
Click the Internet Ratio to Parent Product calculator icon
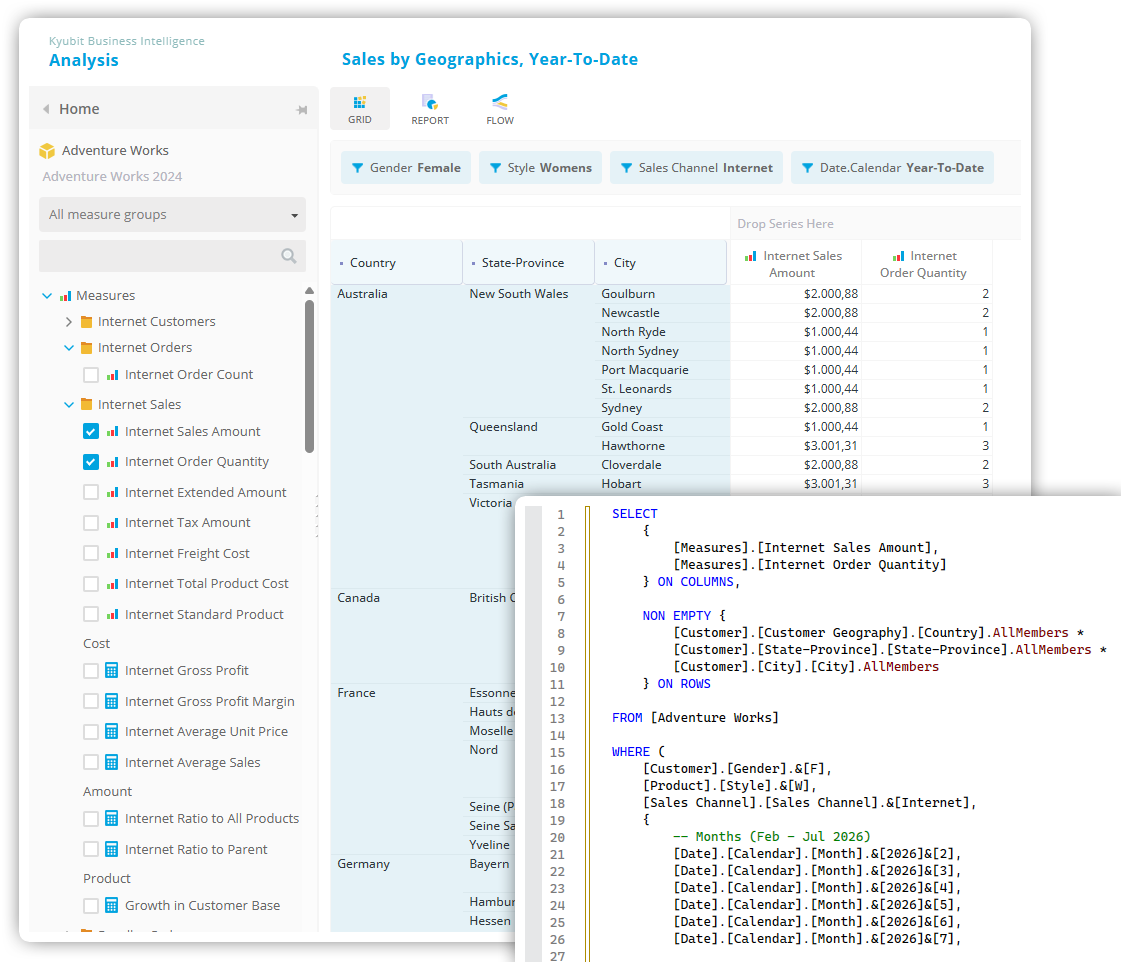(x=112, y=849)
